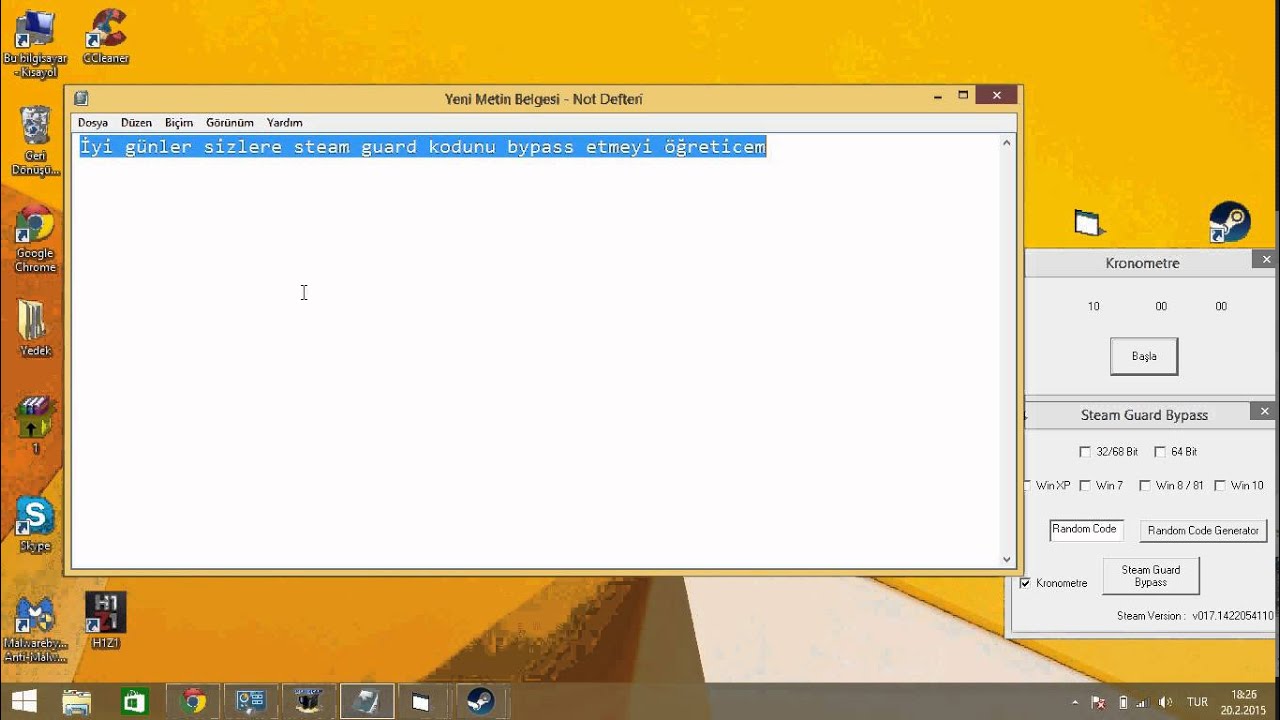Uncheck the Kronometre checkbox
Screen dimensions: 1280x720
pos(1025,583)
